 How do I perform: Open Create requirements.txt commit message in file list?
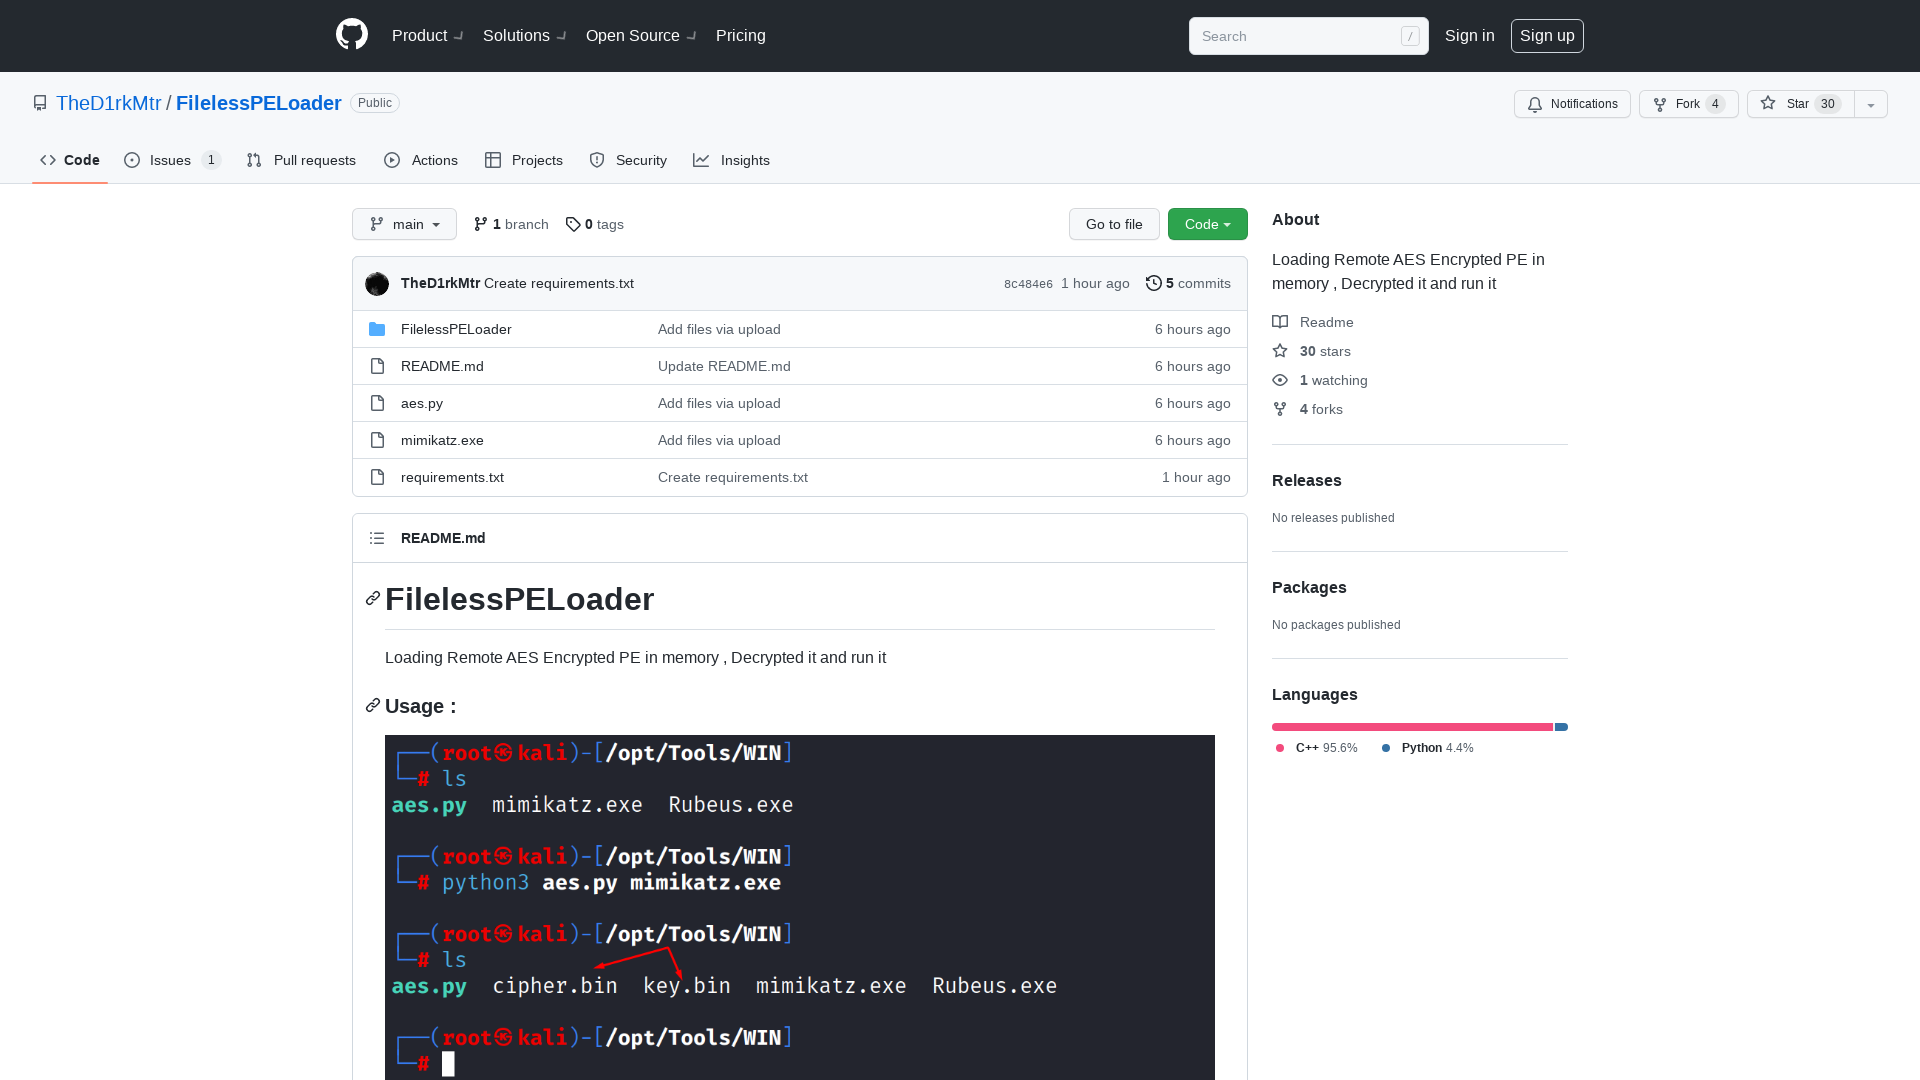coord(733,477)
